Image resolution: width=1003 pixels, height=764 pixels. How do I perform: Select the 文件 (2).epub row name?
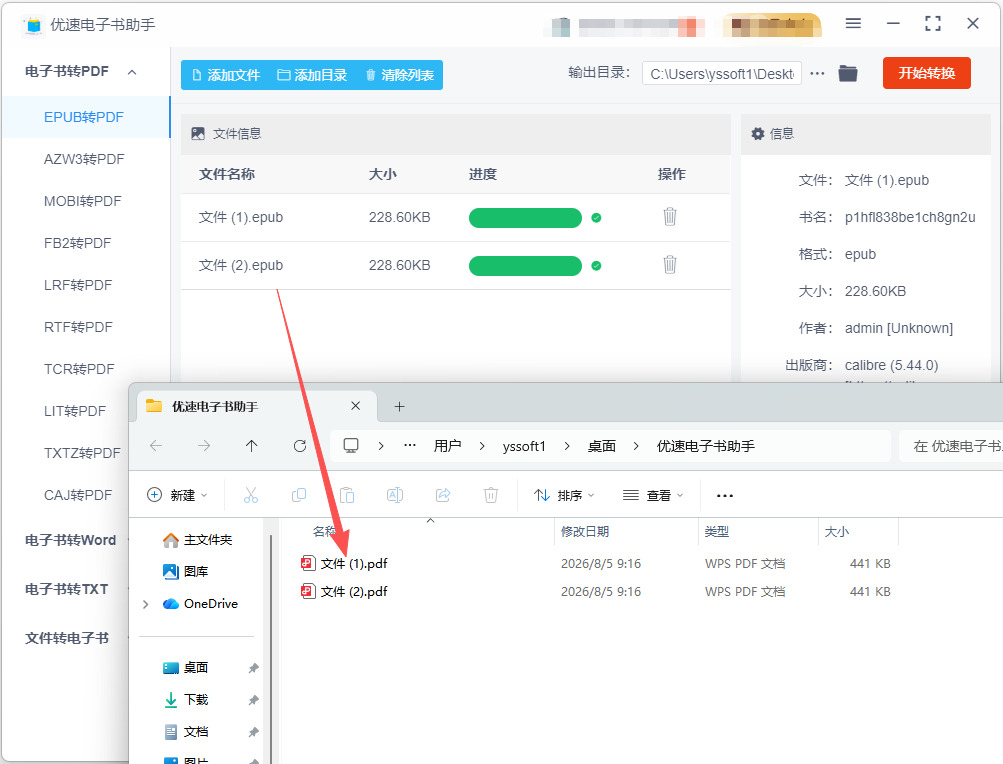coord(241,265)
